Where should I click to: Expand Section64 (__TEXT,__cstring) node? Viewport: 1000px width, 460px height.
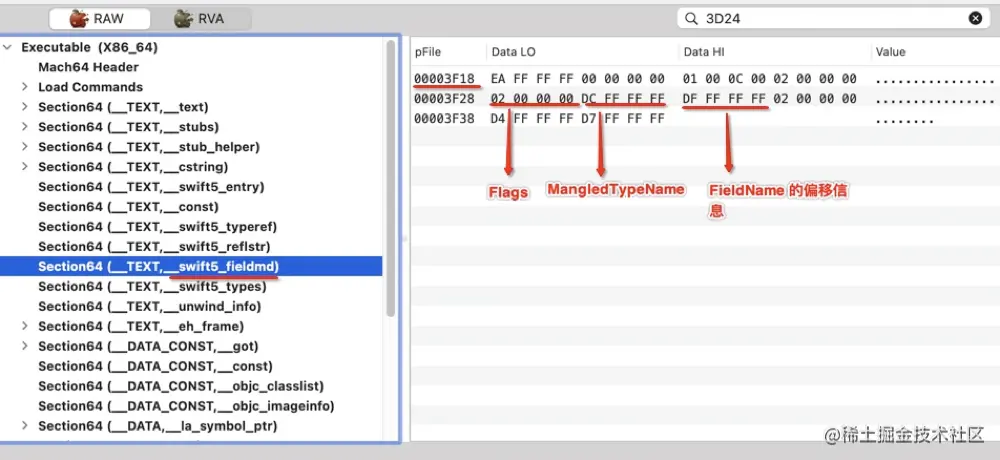point(24,167)
